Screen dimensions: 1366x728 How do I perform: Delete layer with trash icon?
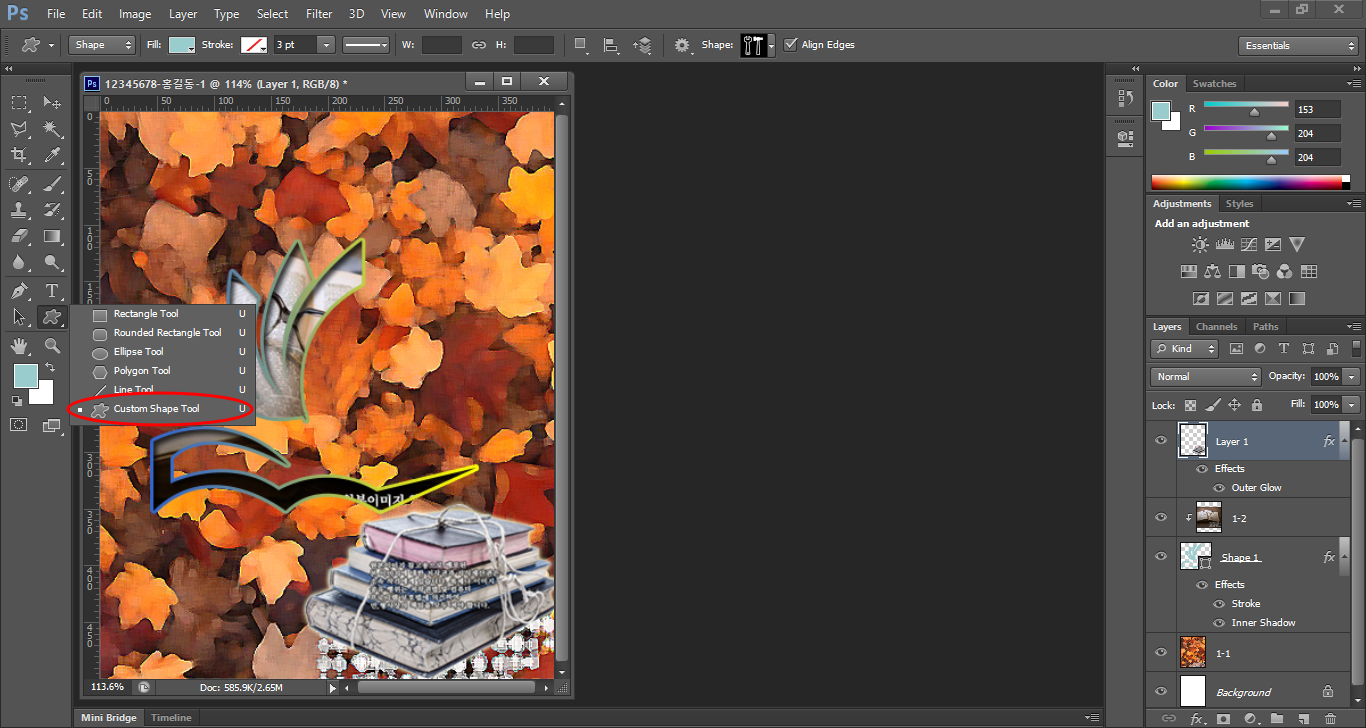1330,718
